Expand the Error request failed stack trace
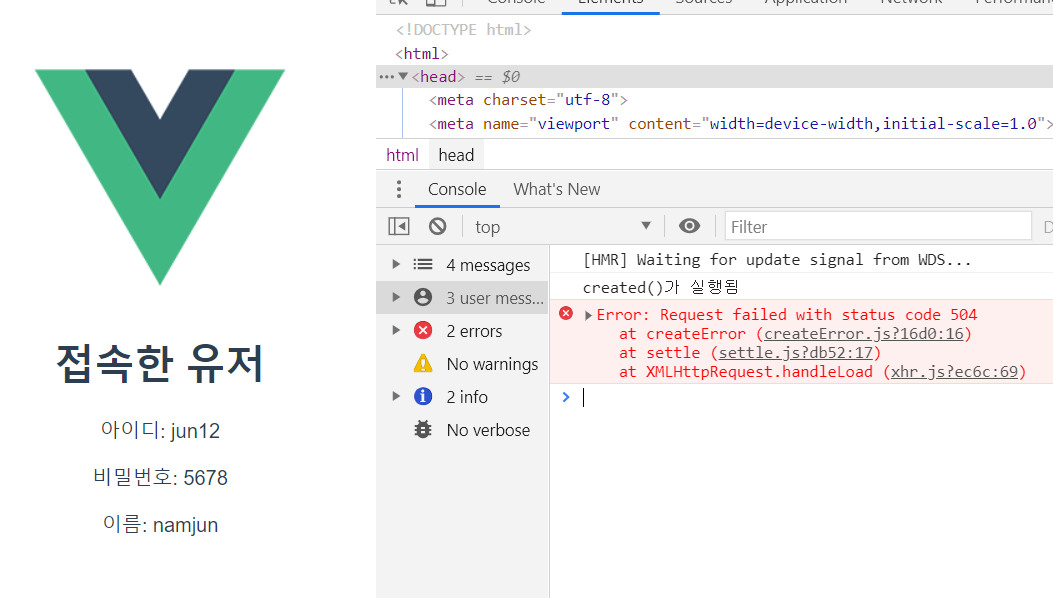This screenshot has width=1053, height=598. tap(588, 315)
